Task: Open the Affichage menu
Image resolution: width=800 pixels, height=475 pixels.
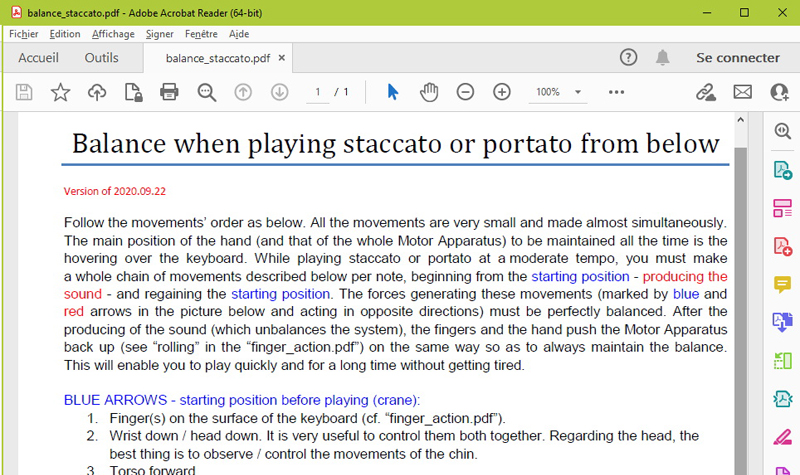Action: pyautogui.click(x=113, y=33)
